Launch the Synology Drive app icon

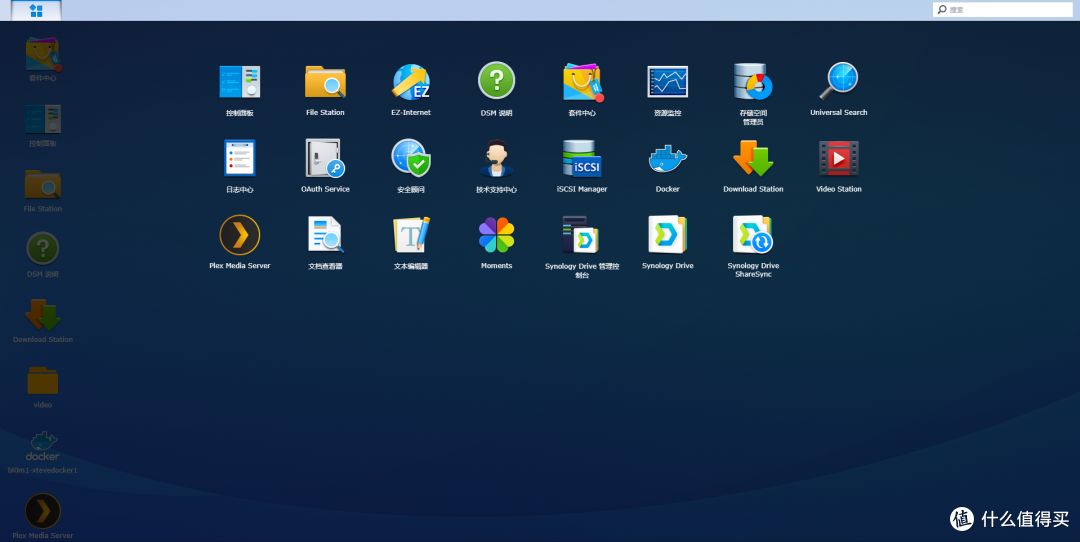[x=667, y=235]
